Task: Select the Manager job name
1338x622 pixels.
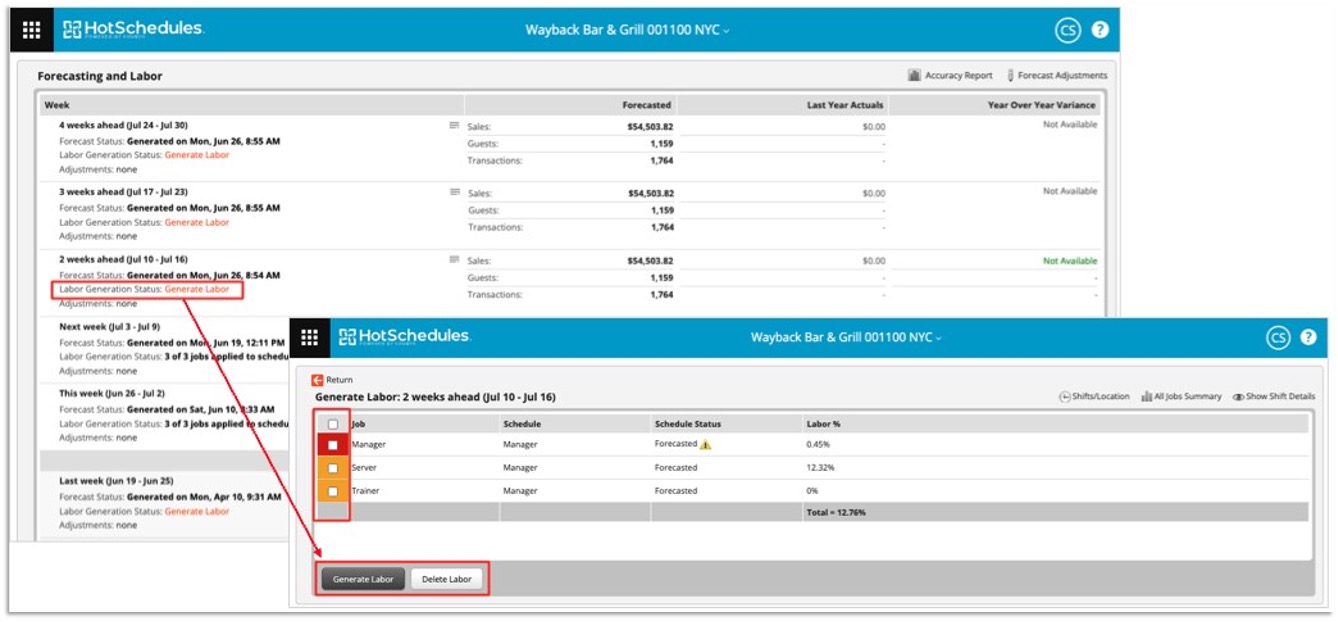Action: pos(368,445)
